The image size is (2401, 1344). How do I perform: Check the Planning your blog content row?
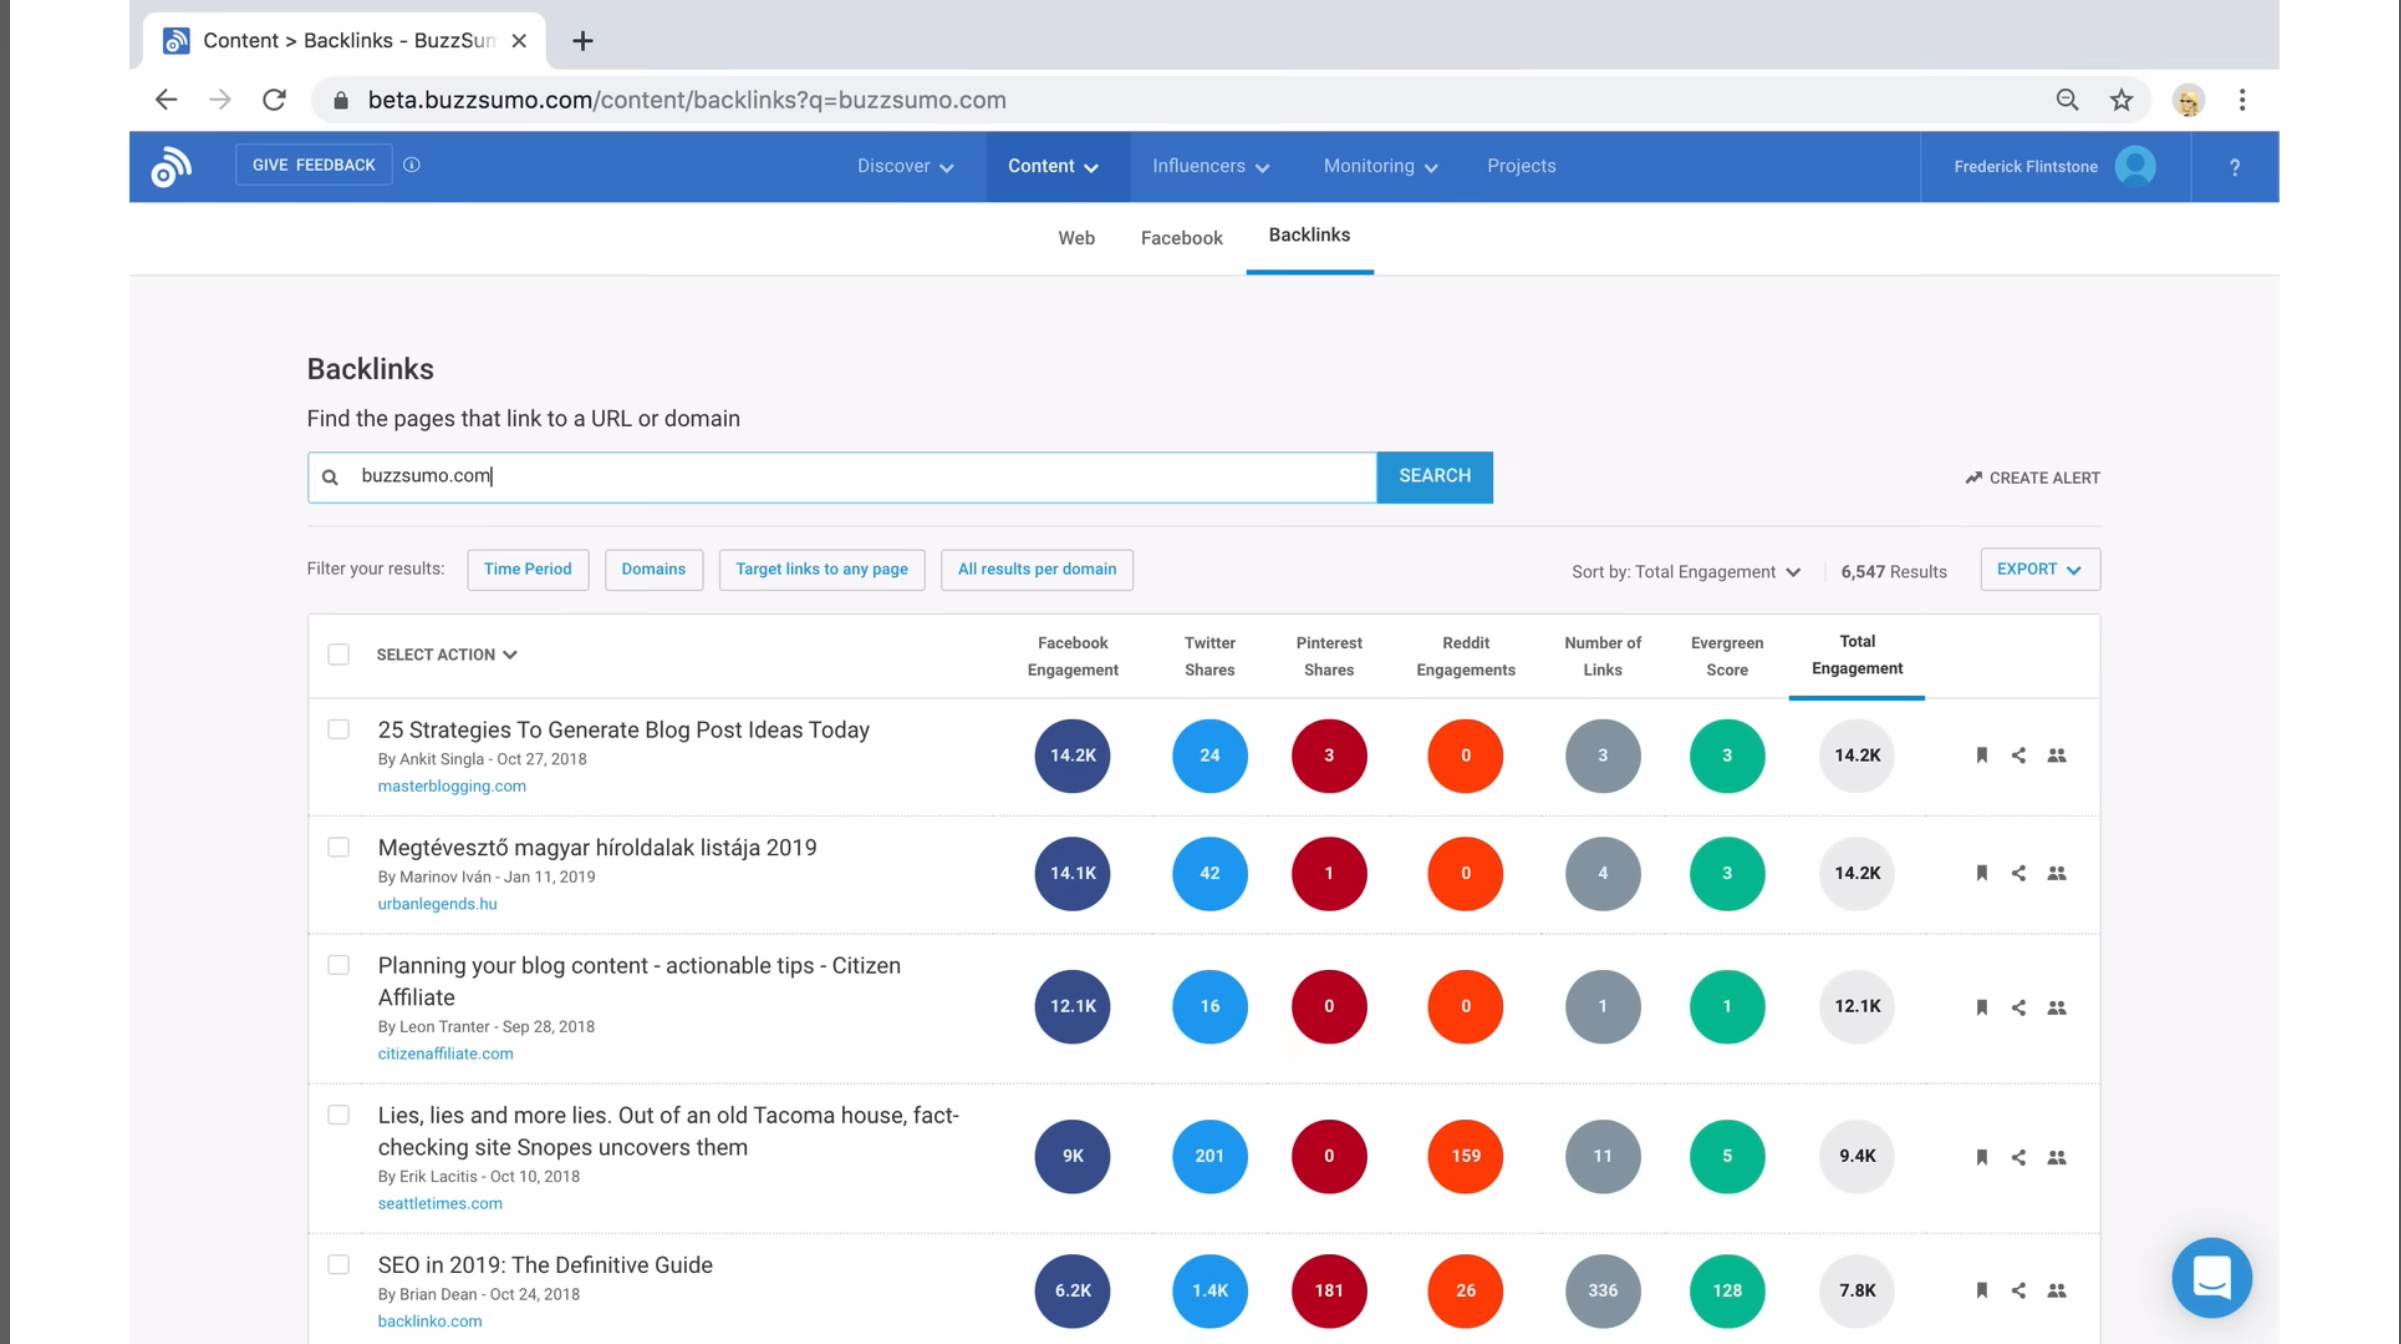coord(339,965)
